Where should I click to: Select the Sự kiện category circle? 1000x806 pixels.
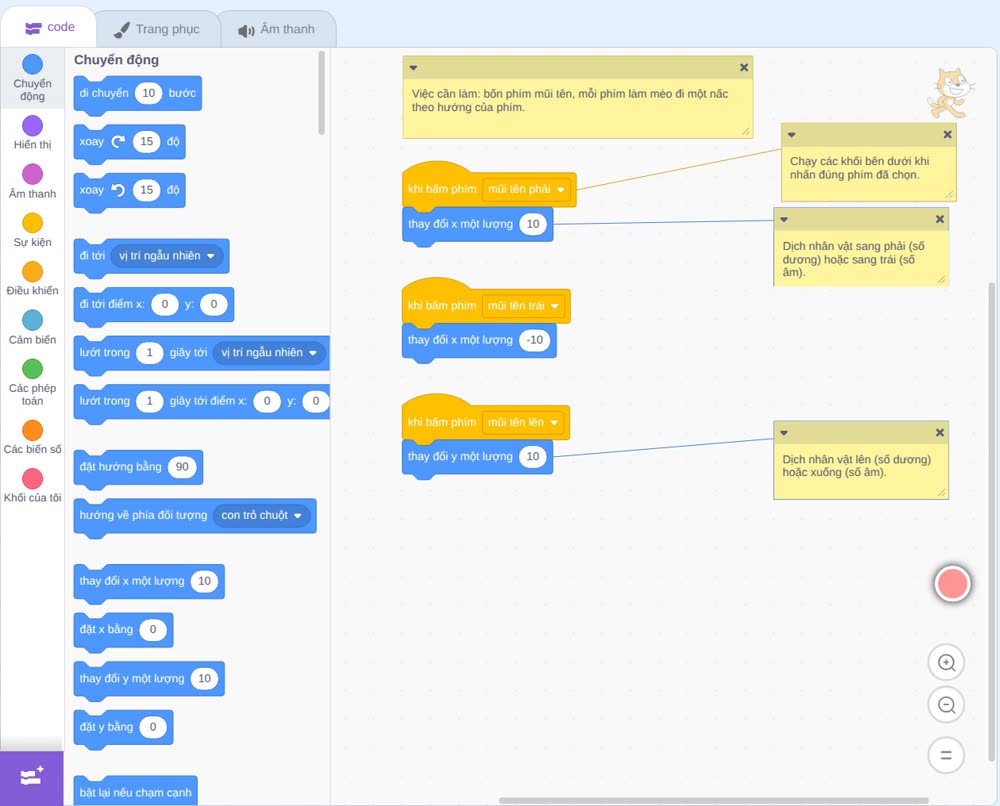pos(33,223)
